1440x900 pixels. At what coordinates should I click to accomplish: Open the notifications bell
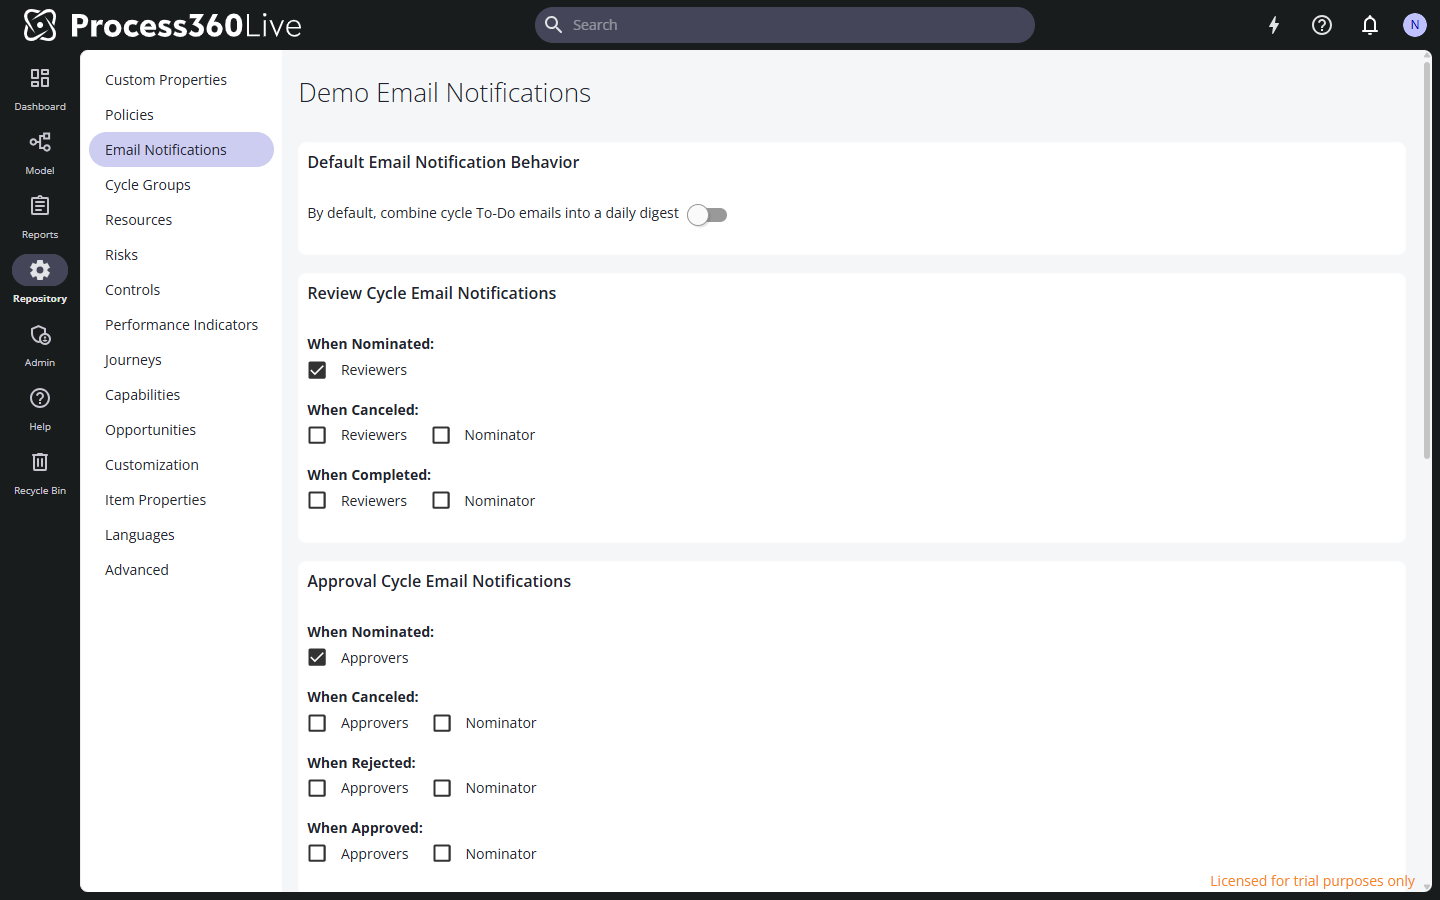point(1370,25)
